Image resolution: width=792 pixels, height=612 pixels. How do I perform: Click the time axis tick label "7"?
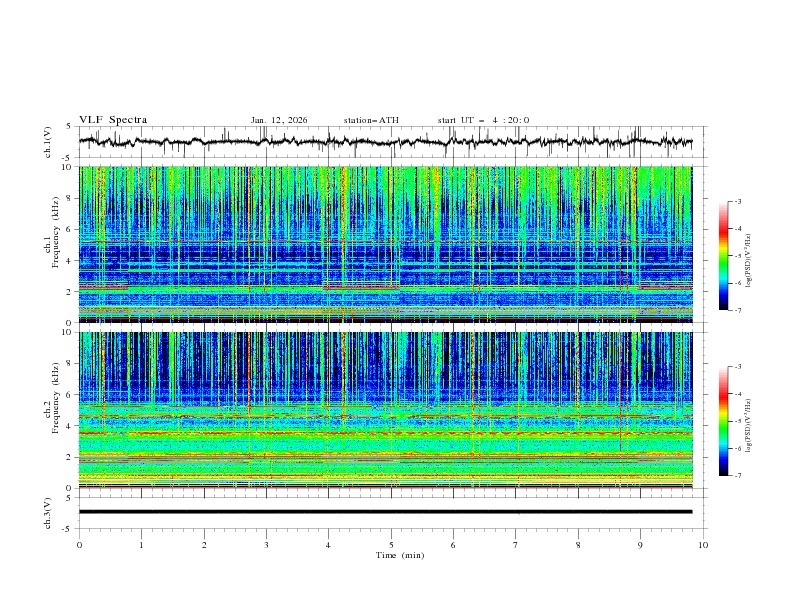coord(516,545)
